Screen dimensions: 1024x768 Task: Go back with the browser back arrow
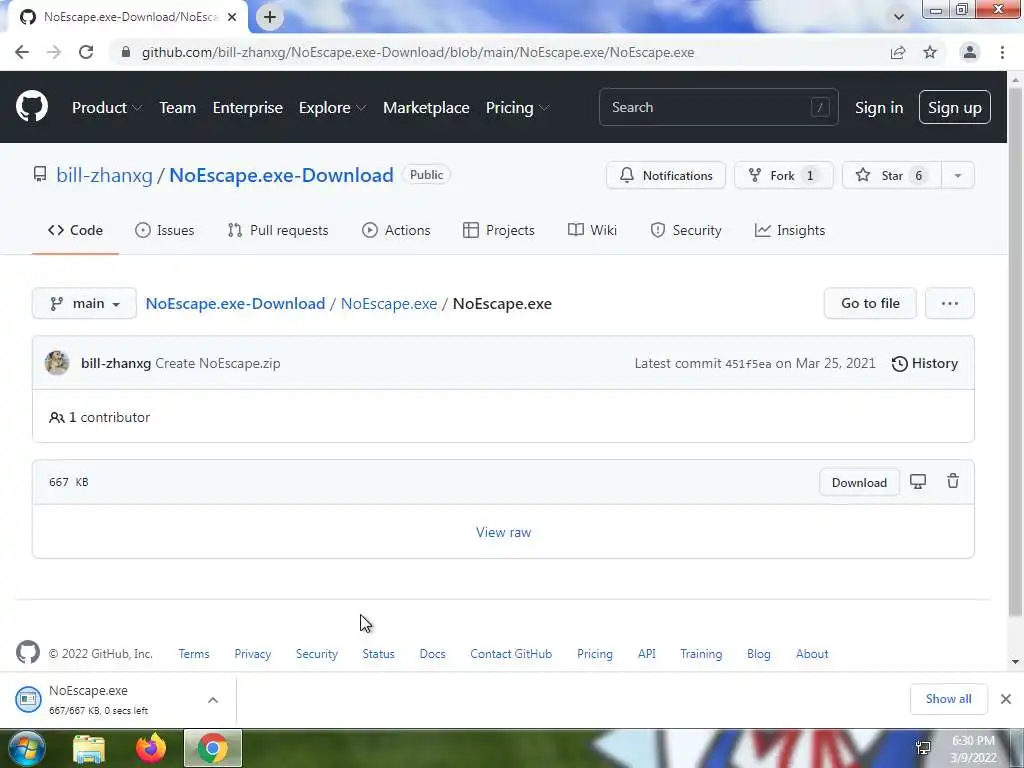22,52
